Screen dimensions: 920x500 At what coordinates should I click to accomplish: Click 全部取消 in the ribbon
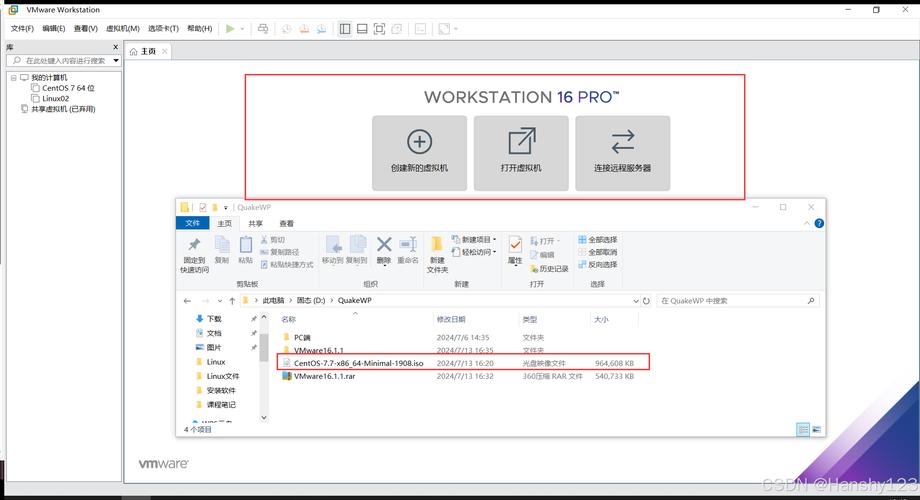click(598, 252)
